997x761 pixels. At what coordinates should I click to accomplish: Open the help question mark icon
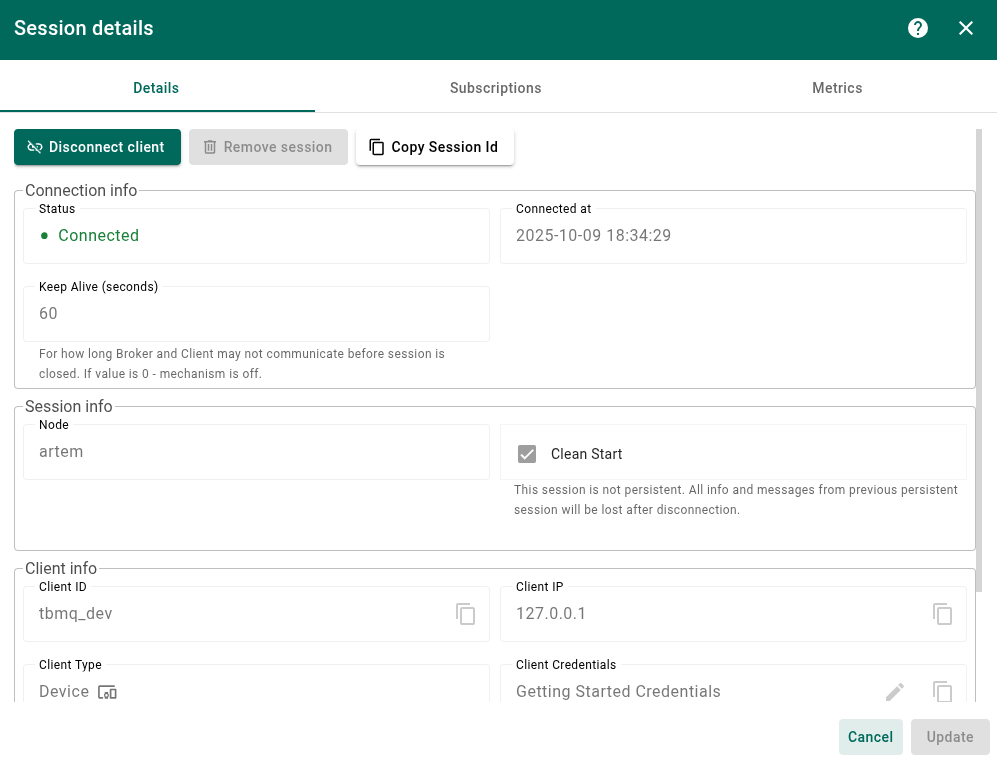918,28
